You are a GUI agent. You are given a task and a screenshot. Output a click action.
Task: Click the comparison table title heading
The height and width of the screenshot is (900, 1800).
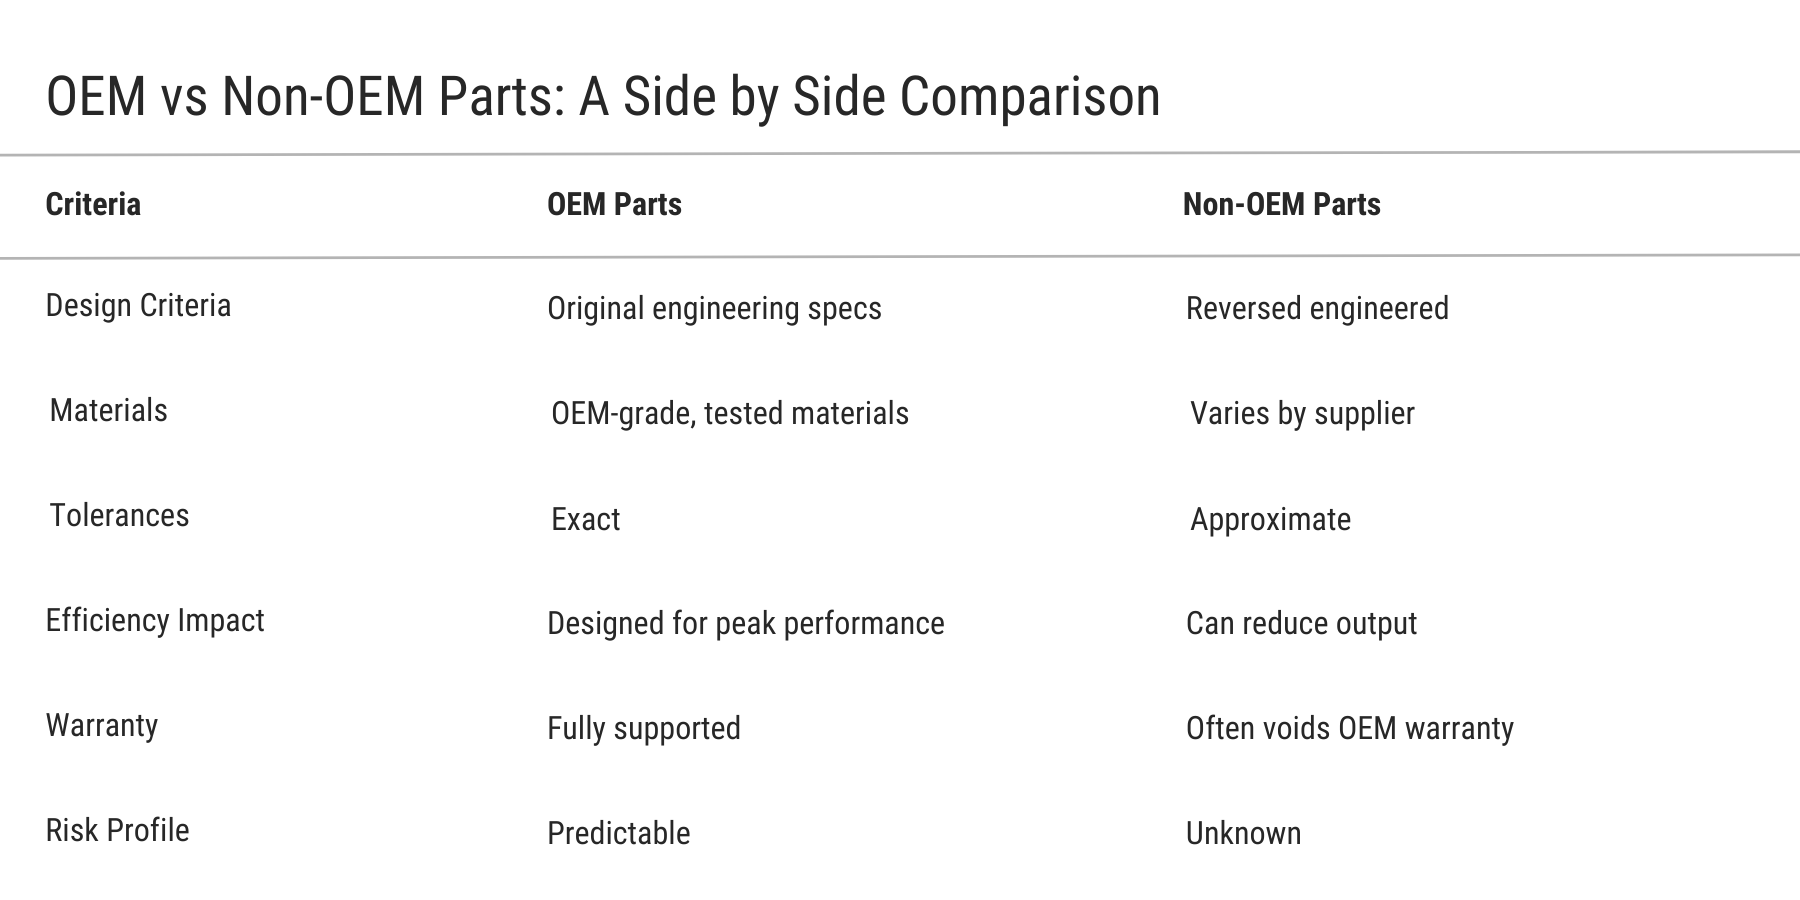pos(603,98)
